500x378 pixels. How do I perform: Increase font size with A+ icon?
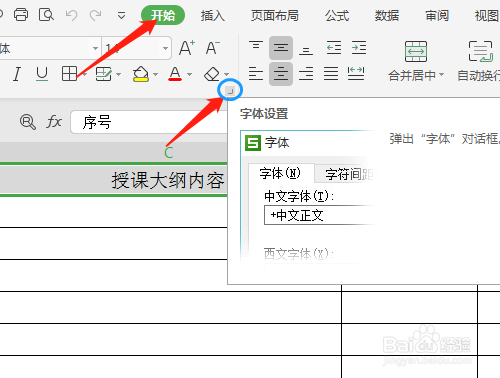[187, 48]
